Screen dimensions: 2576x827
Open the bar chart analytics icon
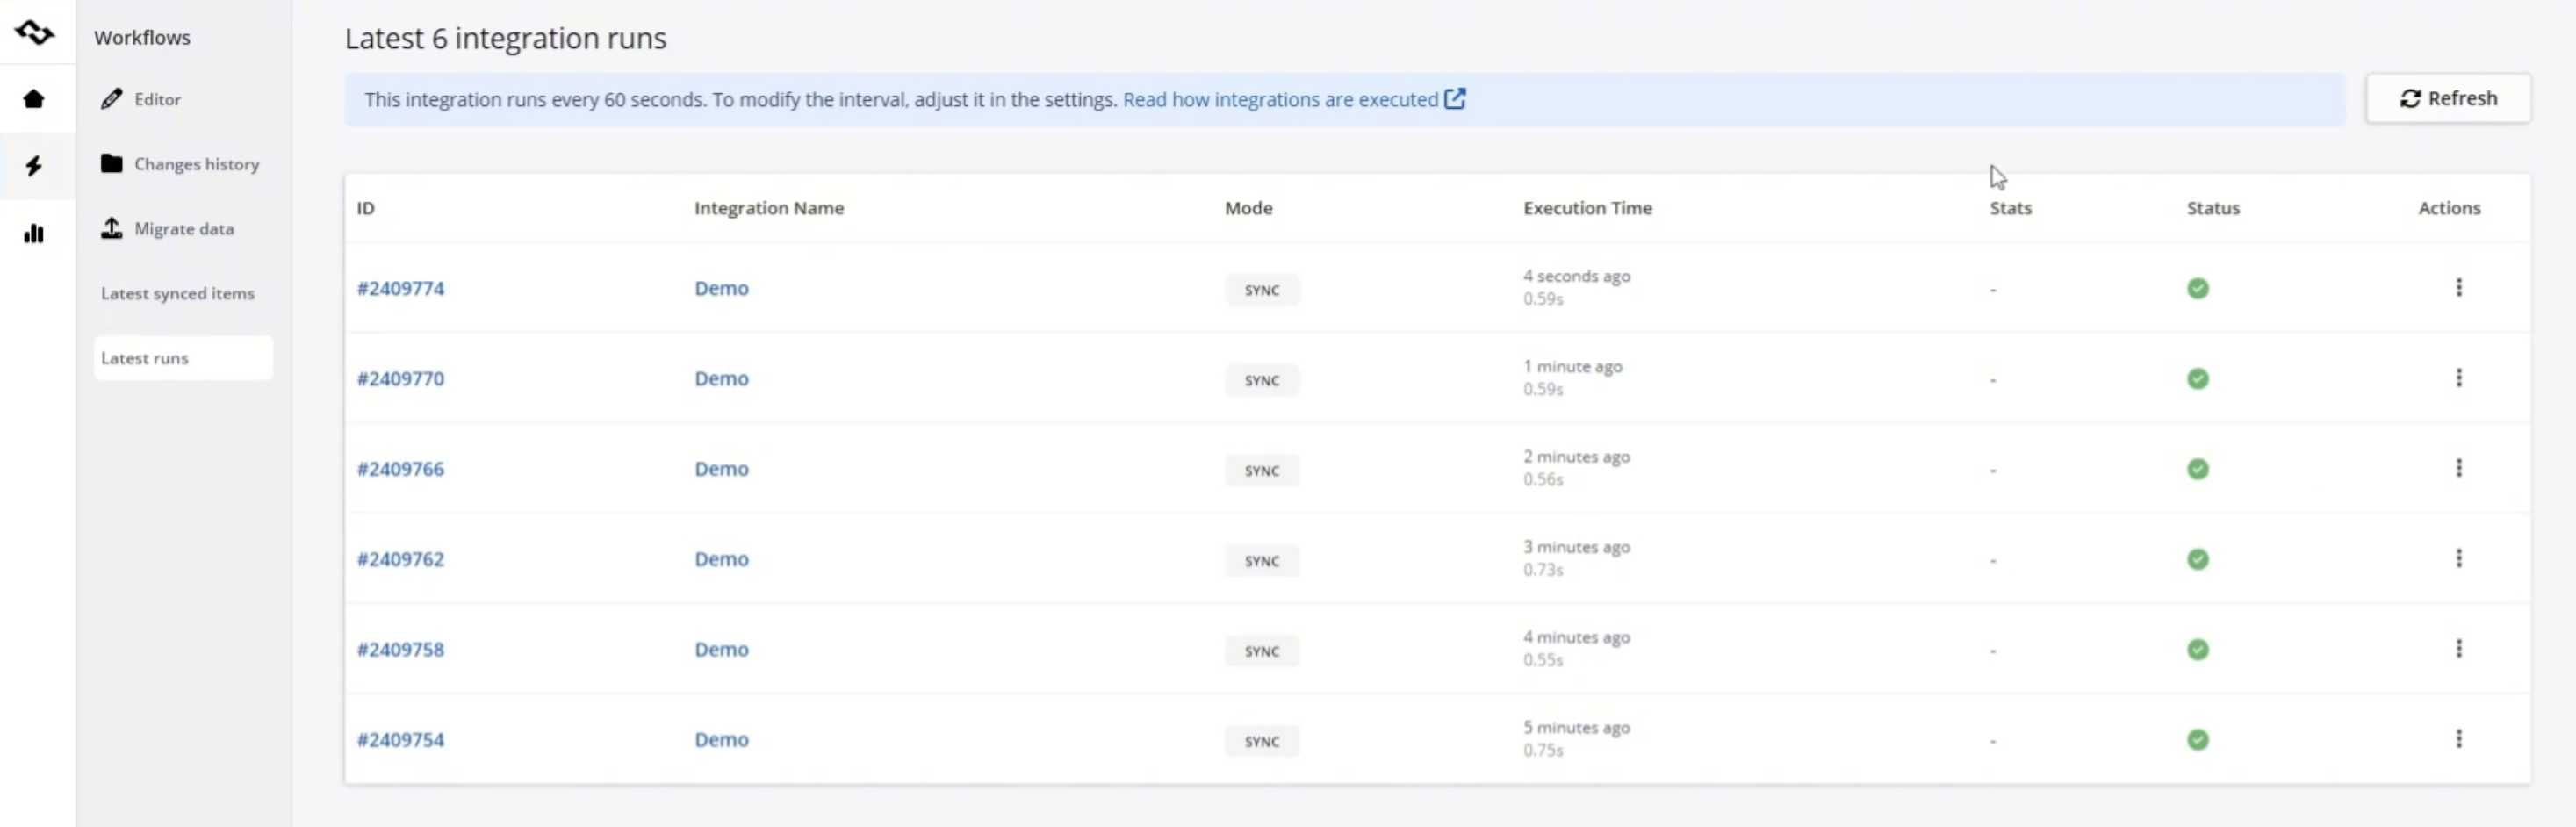pyautogui.click(x=34, y=233)
